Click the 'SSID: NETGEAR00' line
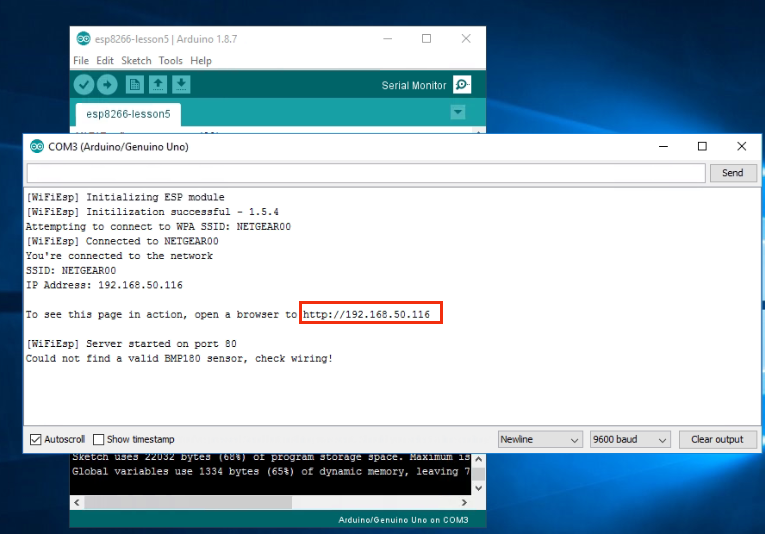Viewport: 765px width, 534px height. click(71, 271)
